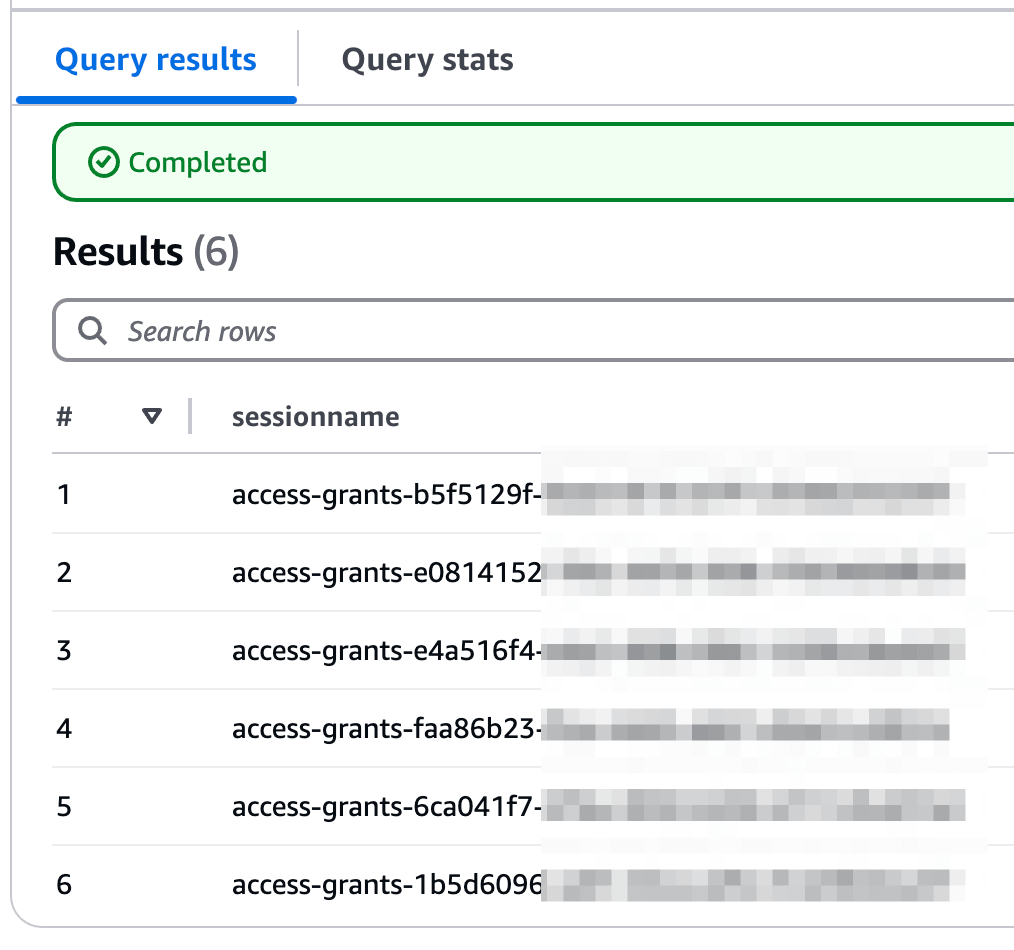
Task: Click the Completed checkmark status icon
Action: [x=103, y=162]
